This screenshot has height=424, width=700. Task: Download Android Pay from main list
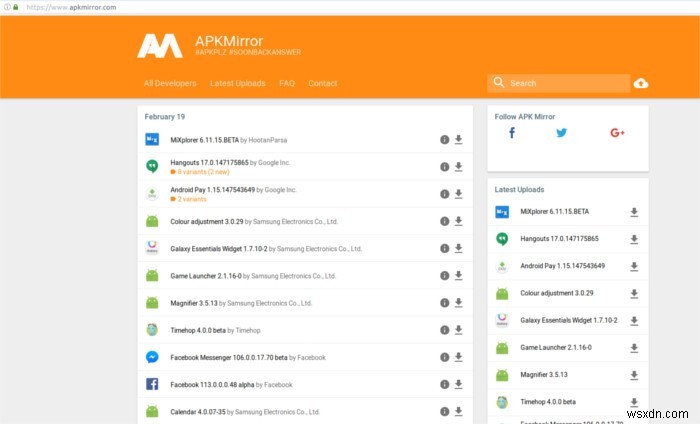pos(458,194)
